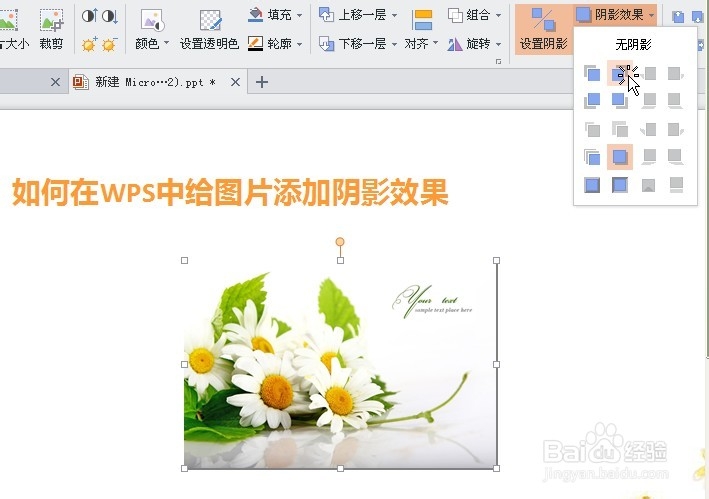Click the increase brightness sun icon
The height and width of the screenshot is (499, 709).
click(89, 44)
